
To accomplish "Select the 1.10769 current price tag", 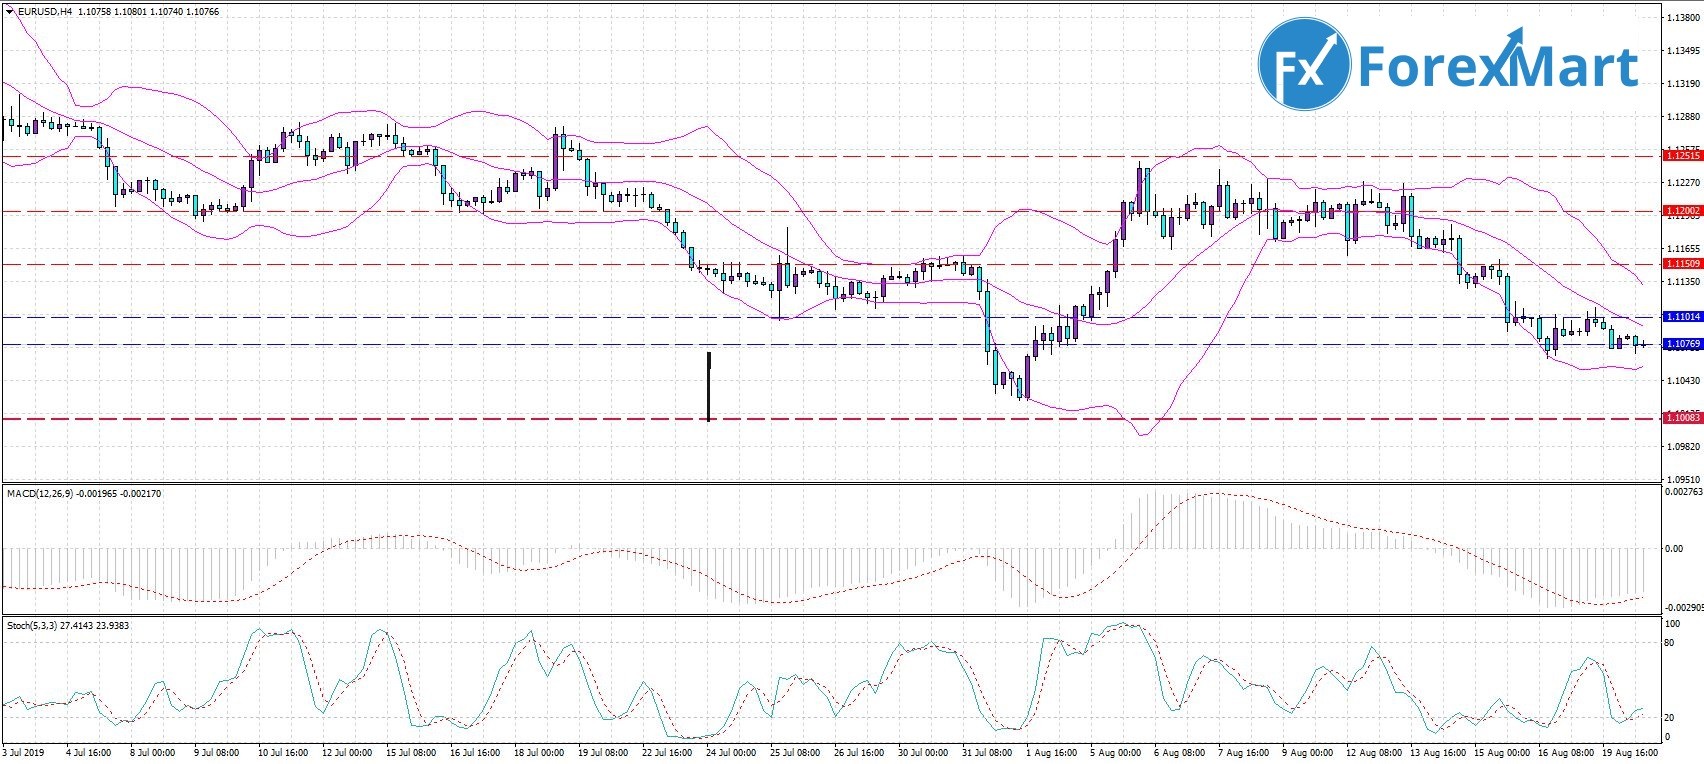I will (x=1681, y=344).
